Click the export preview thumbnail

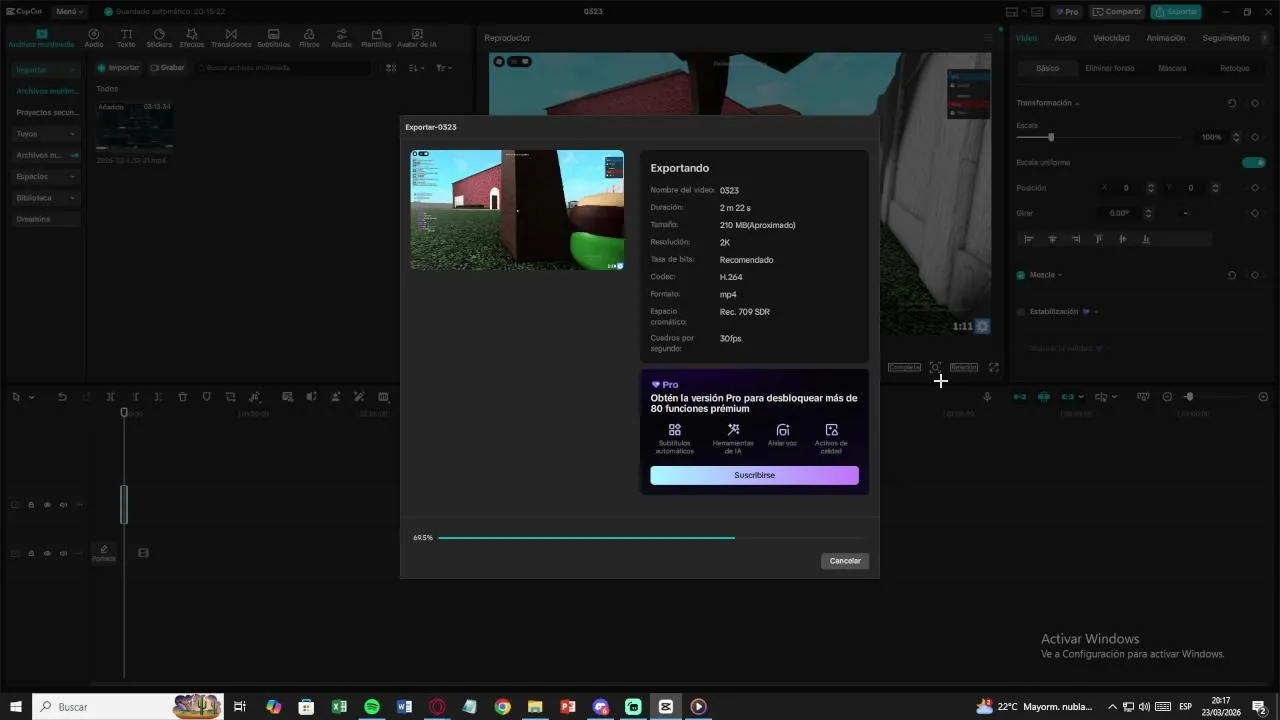(x=517, y=210)
